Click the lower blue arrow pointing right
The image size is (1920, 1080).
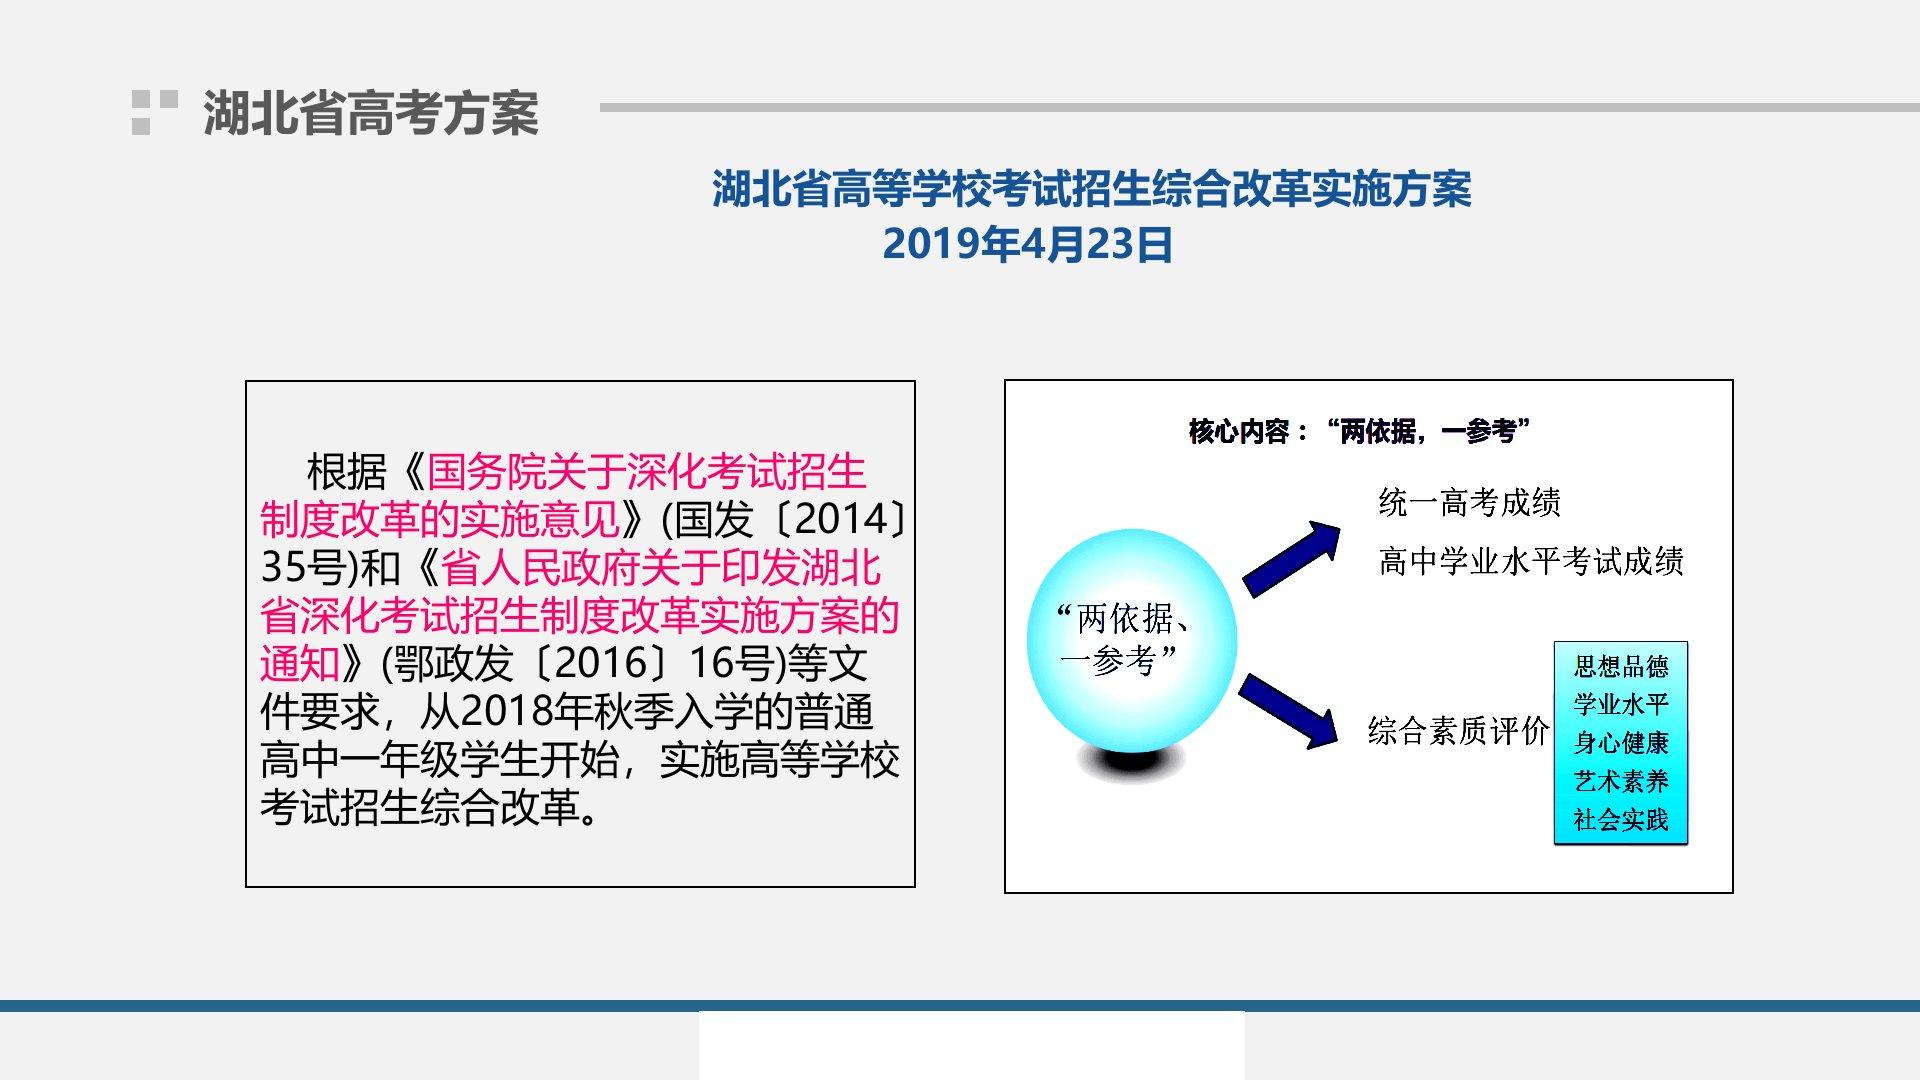click(1288, 711)
